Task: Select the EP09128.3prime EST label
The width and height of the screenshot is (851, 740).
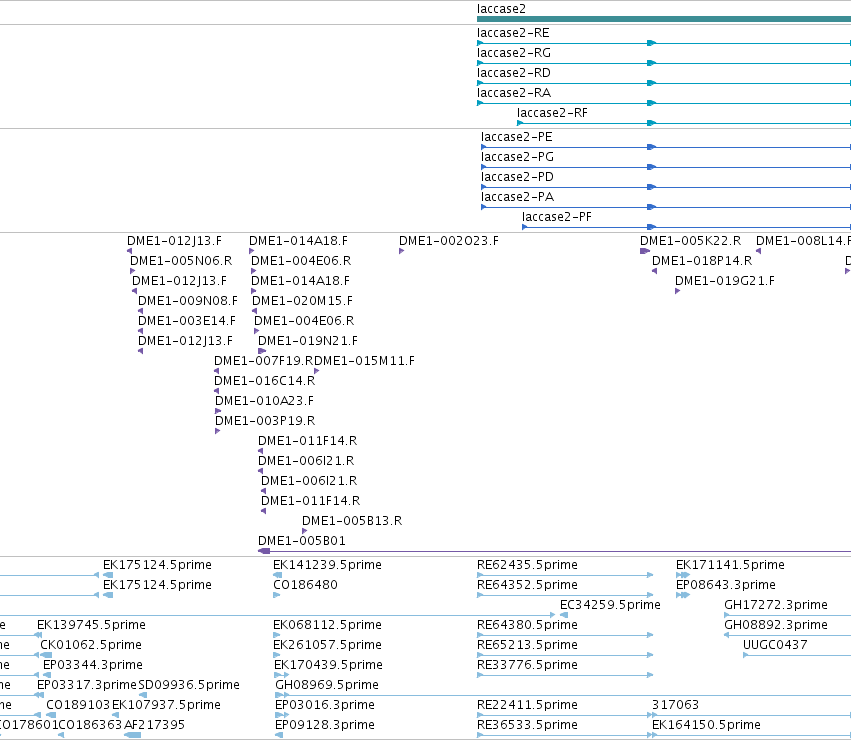Action: (325, 725)
